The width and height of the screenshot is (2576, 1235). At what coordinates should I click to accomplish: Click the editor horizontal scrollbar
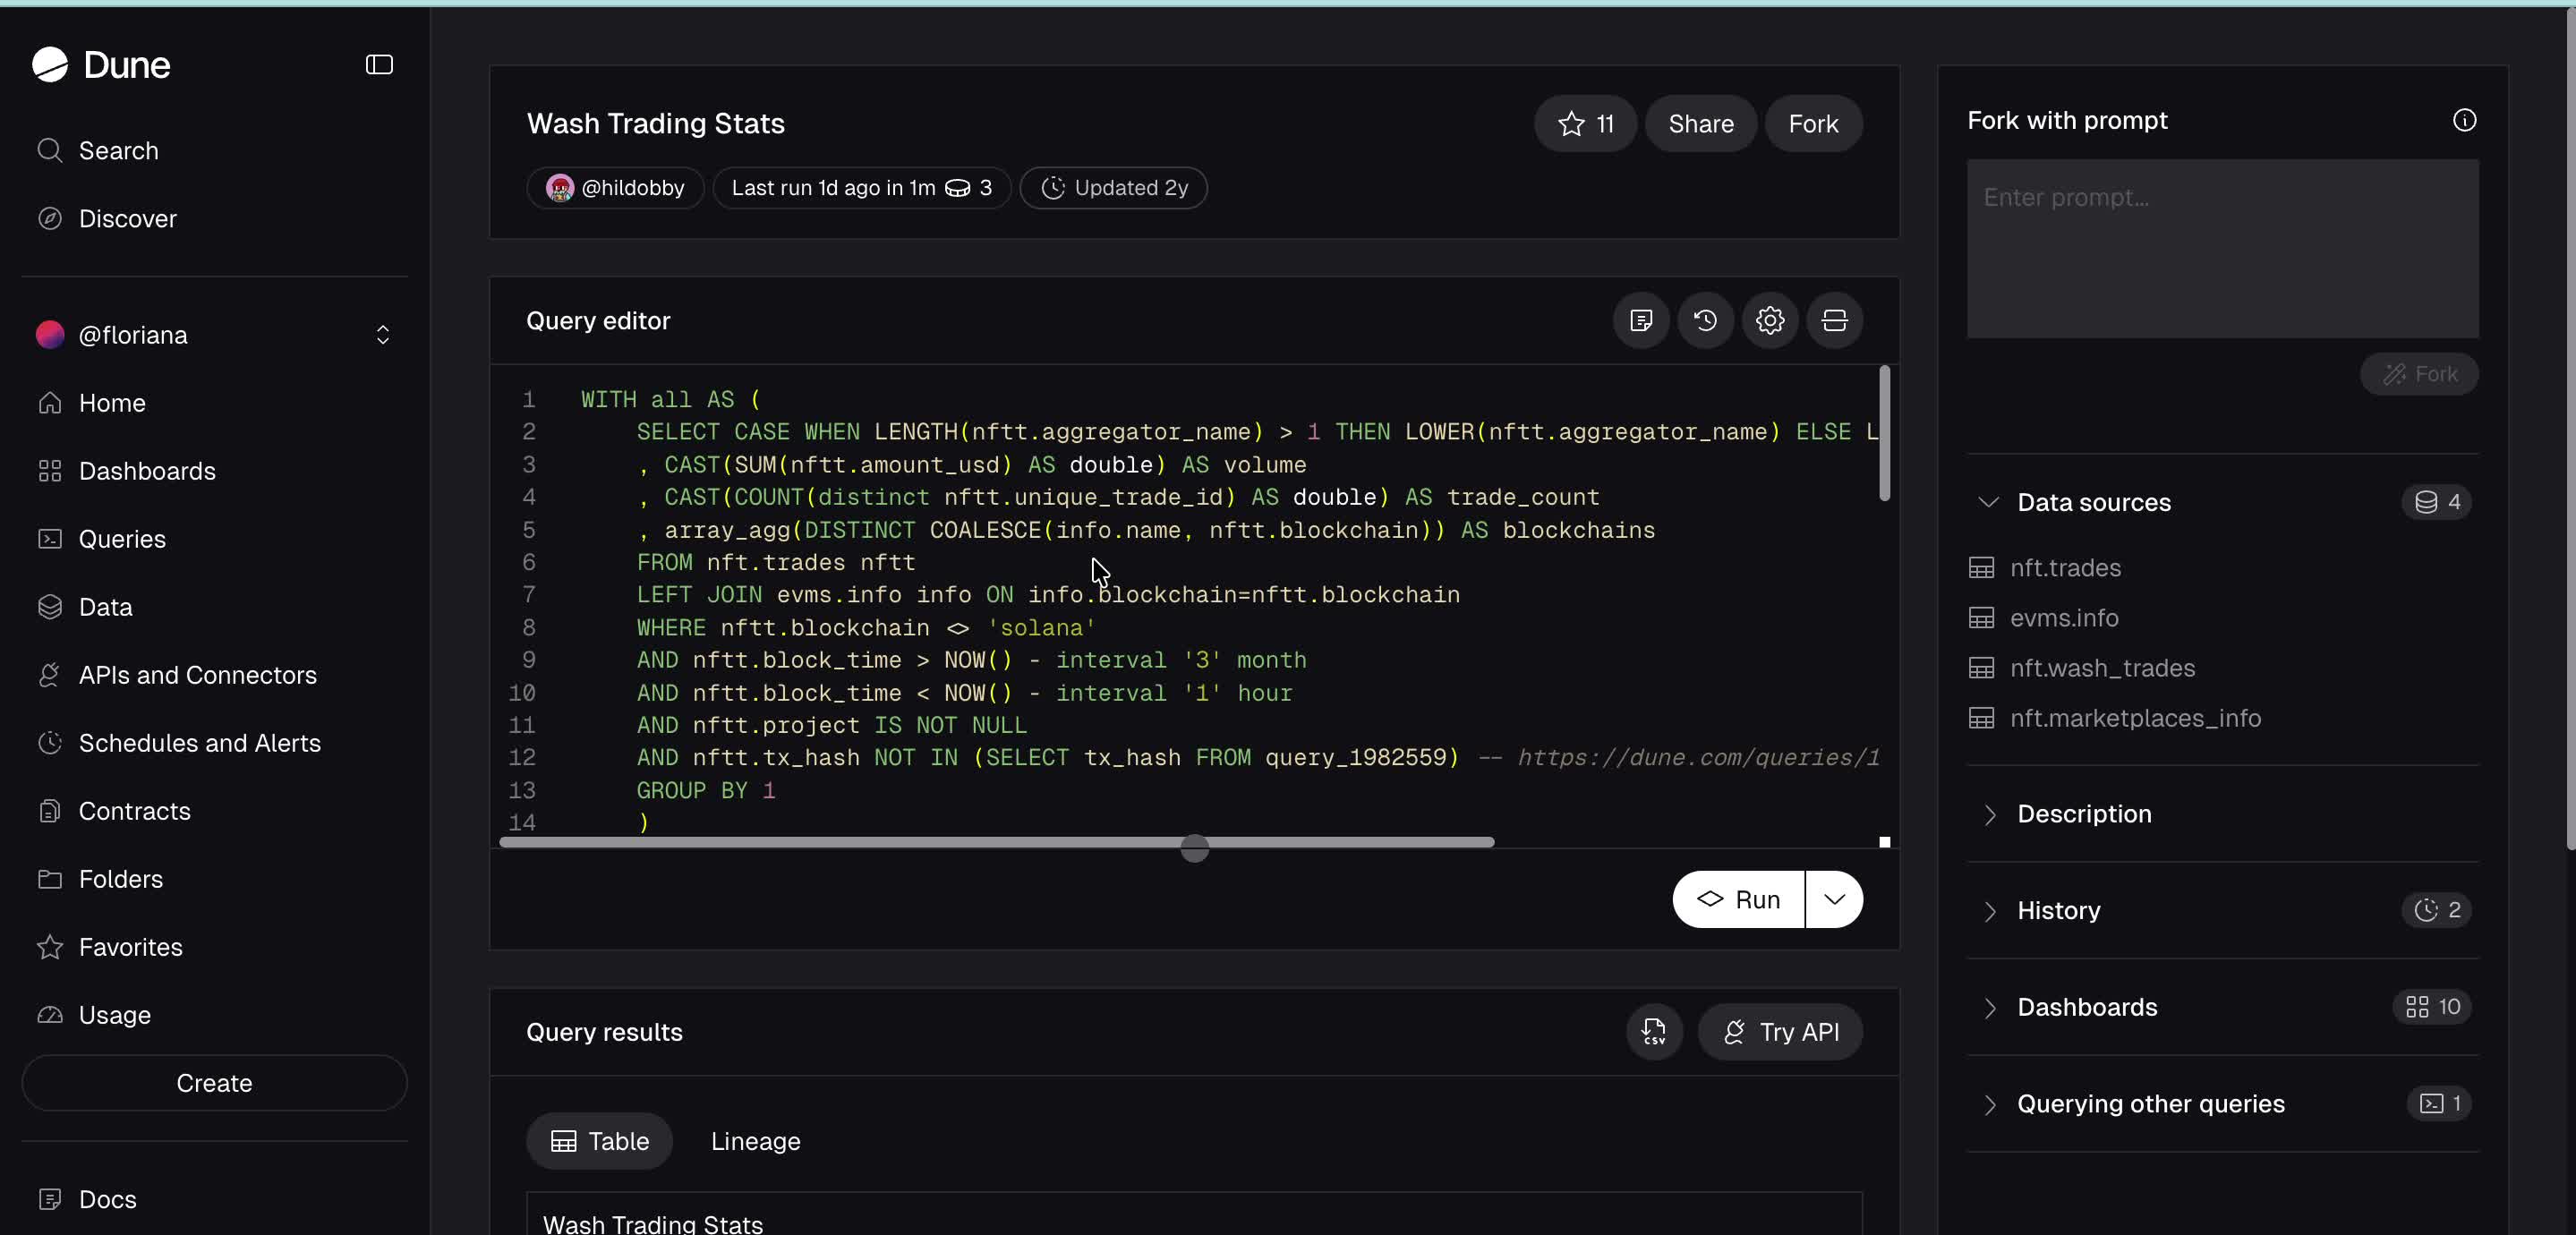[997, 843]
